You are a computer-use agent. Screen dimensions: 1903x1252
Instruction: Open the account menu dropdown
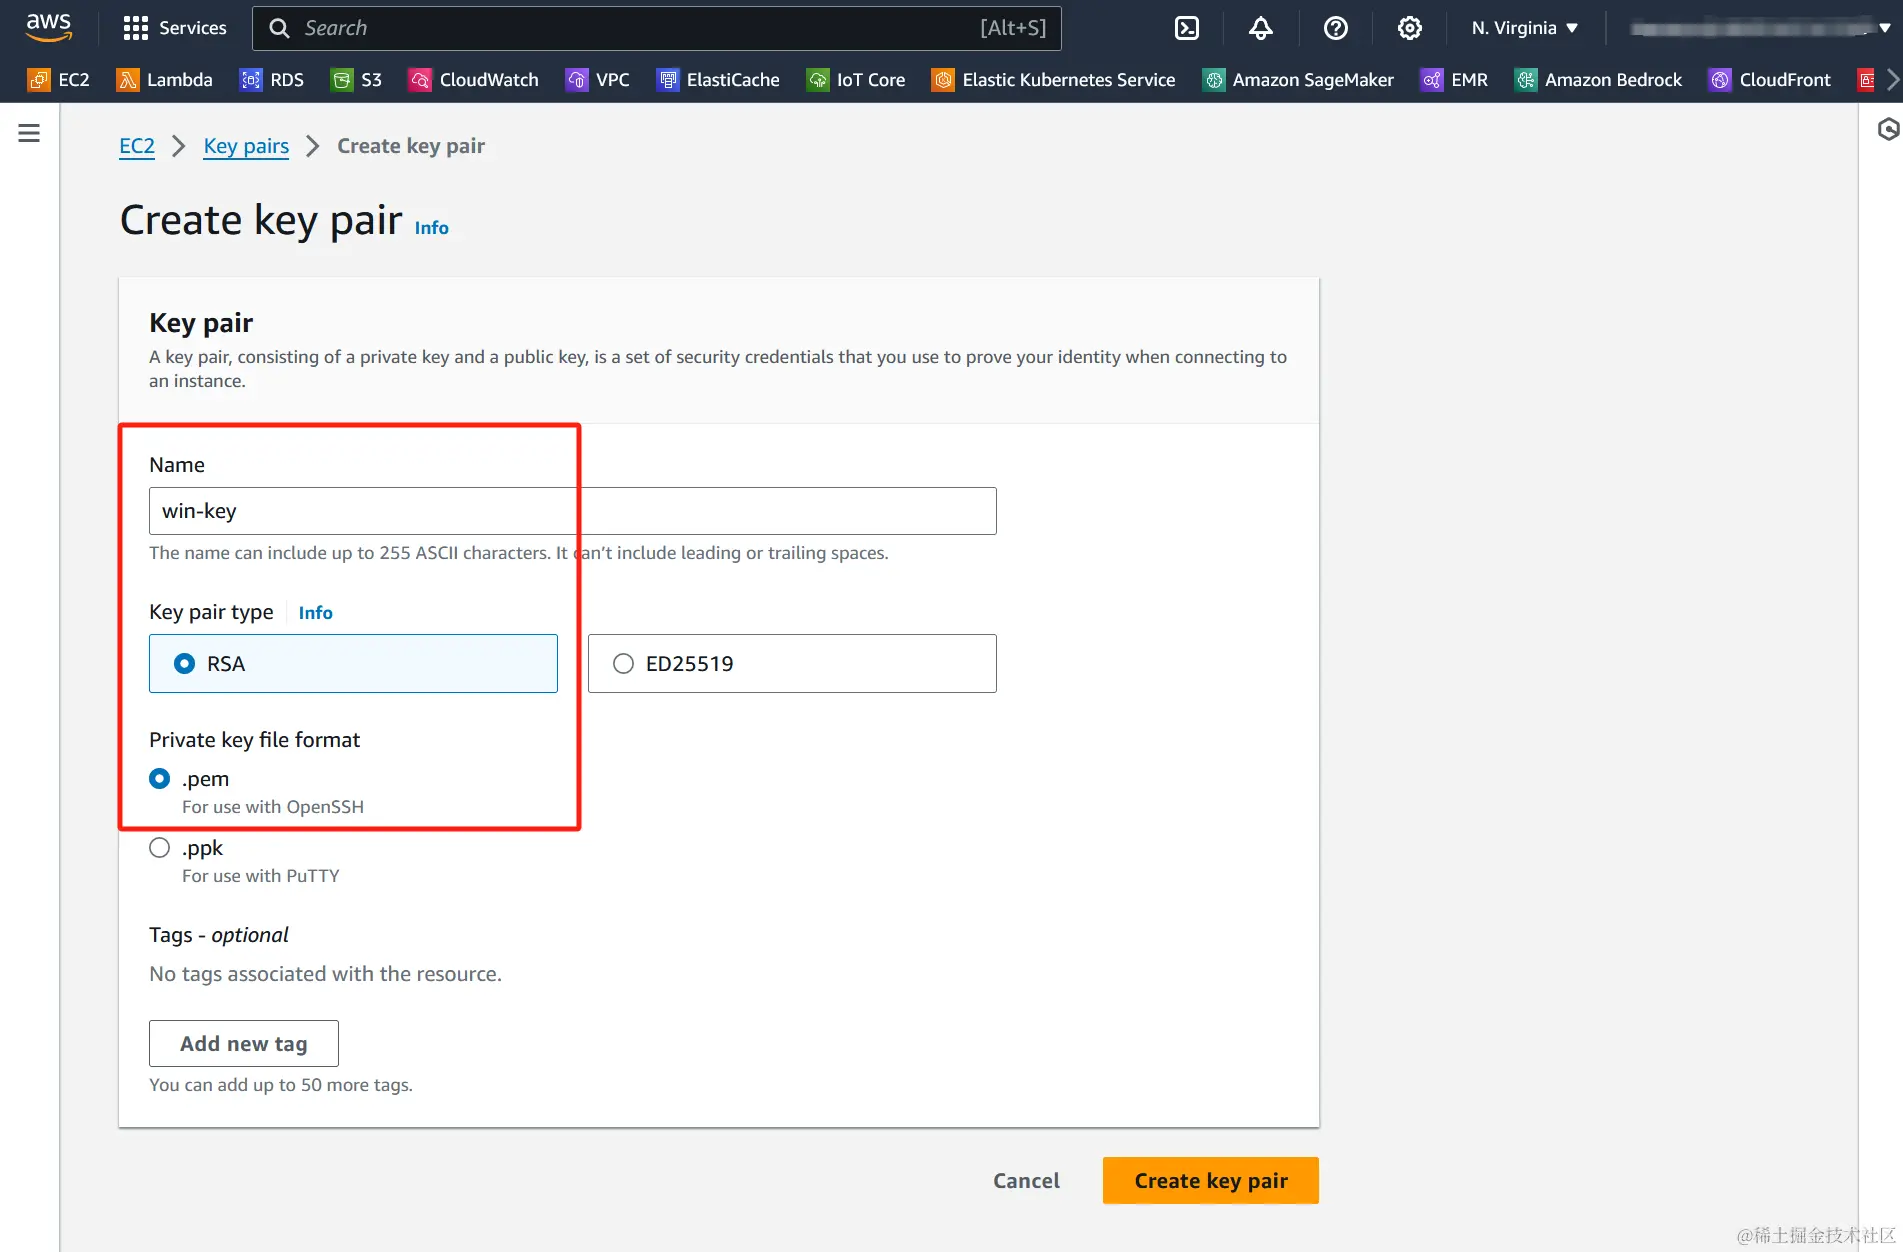1760,28
